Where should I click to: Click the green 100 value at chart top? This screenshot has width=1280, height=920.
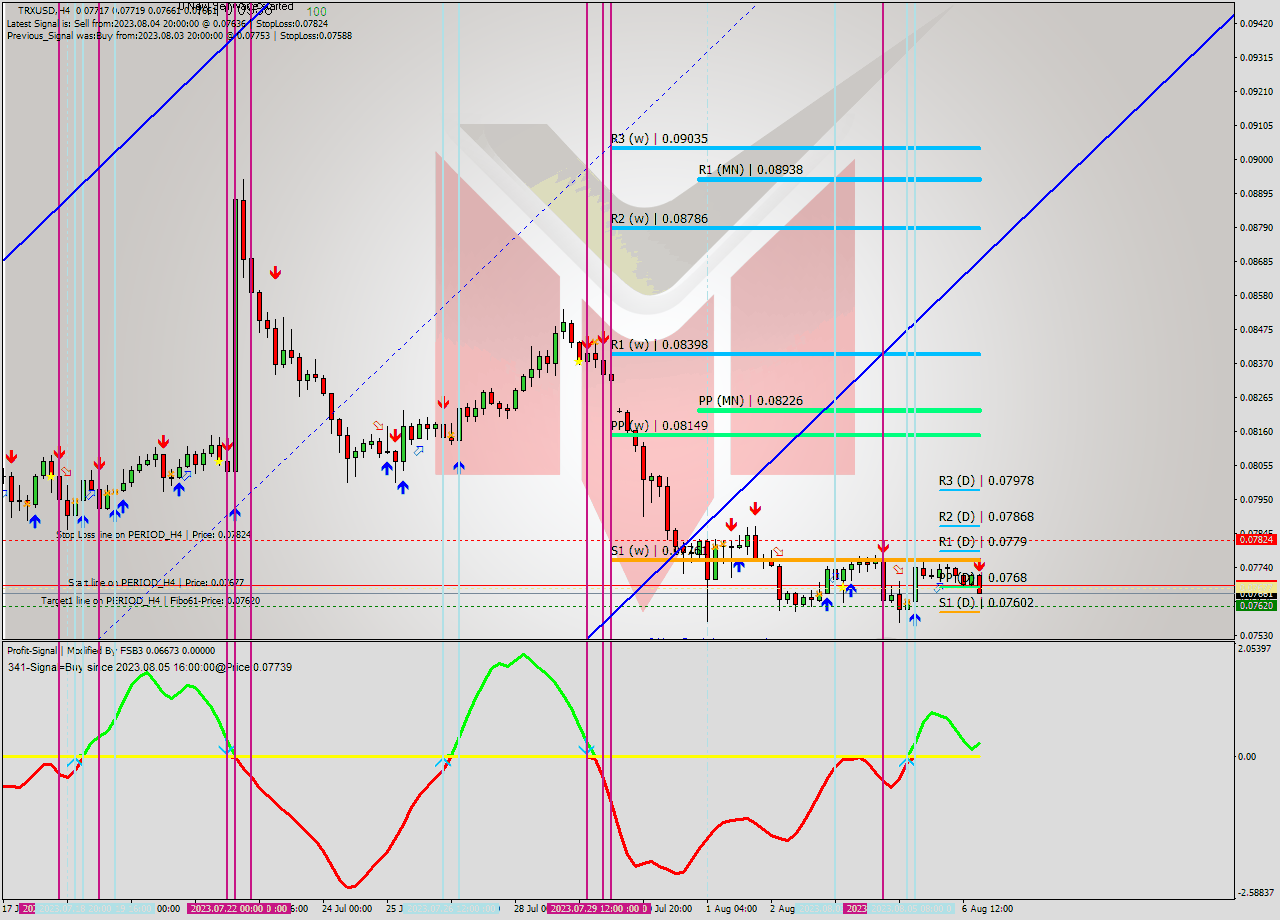click(x=316, y=11)
